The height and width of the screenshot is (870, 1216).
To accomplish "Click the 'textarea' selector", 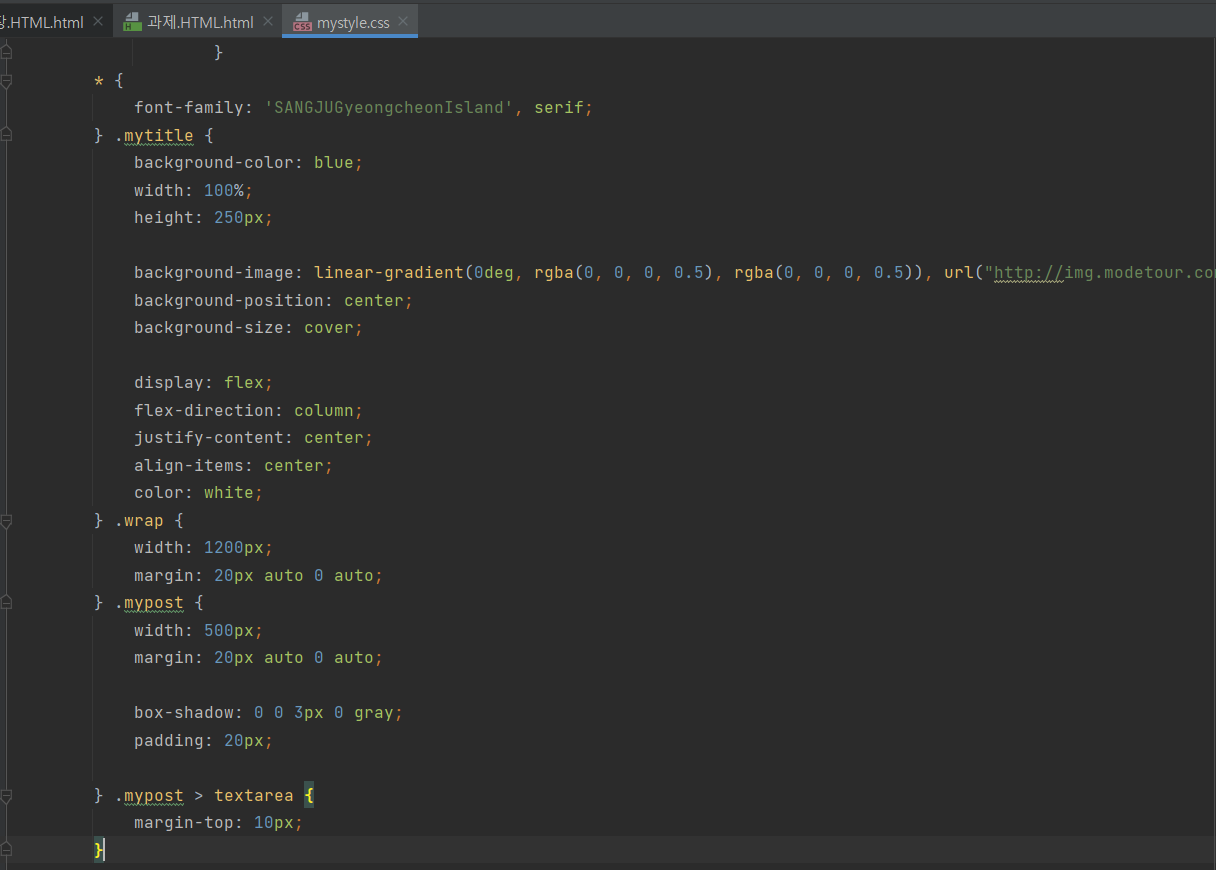I will point(254,796).
